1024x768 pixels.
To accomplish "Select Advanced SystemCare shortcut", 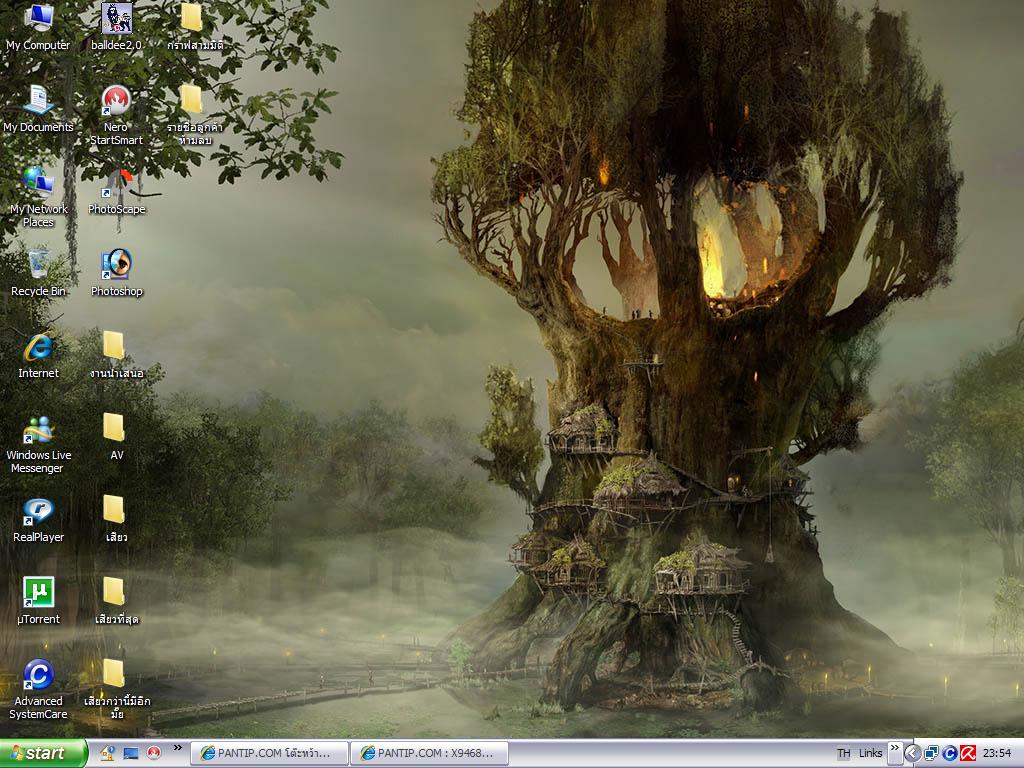I will pos(38,690).
